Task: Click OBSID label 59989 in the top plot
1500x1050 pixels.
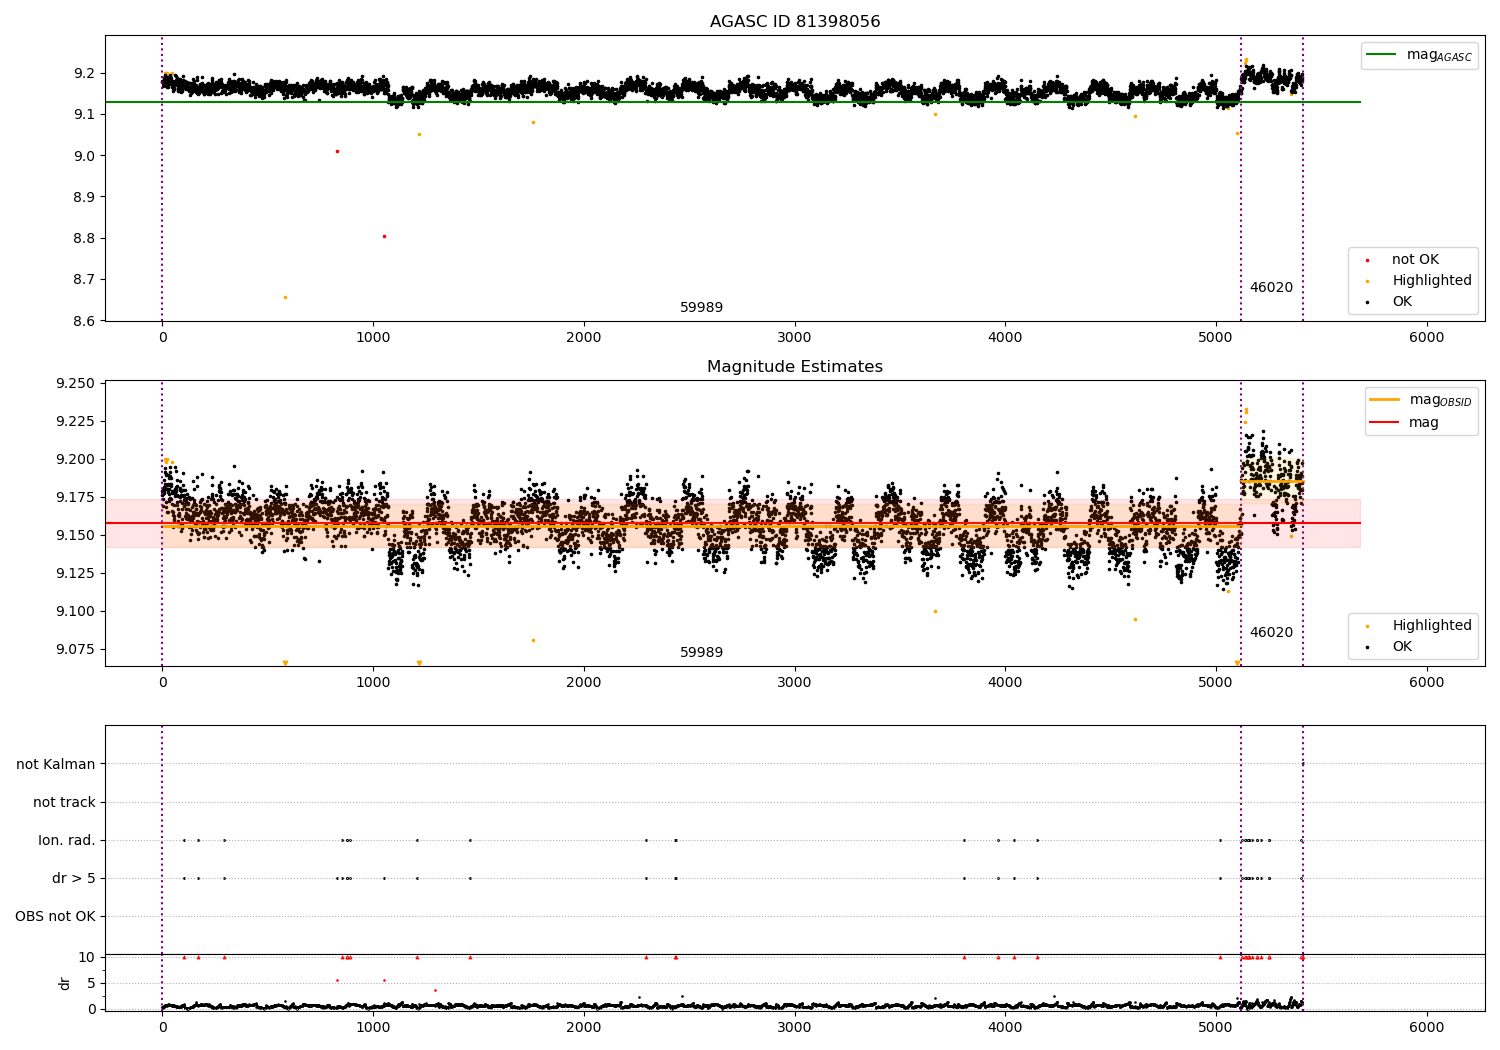Action: [x=701, y=308]
